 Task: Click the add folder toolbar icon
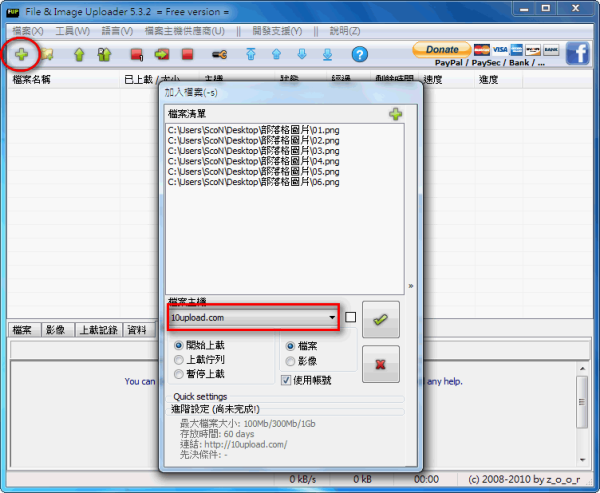(x=47, y=55)
